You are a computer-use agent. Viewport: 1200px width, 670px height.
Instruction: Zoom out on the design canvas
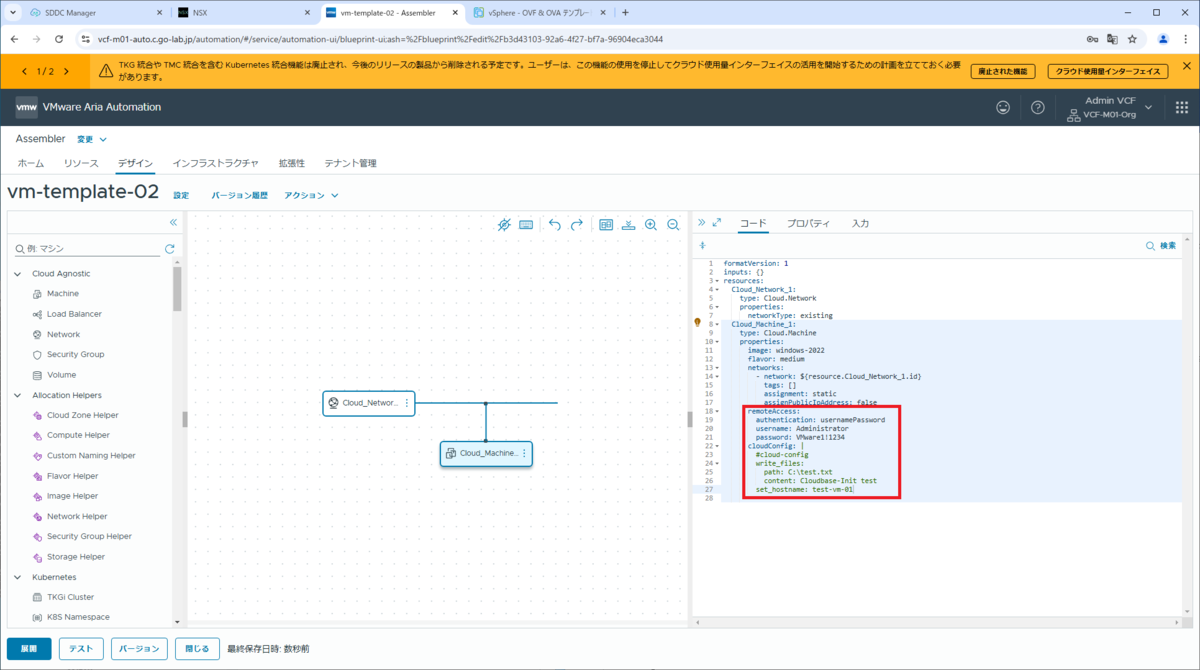(x=673, y=225)
